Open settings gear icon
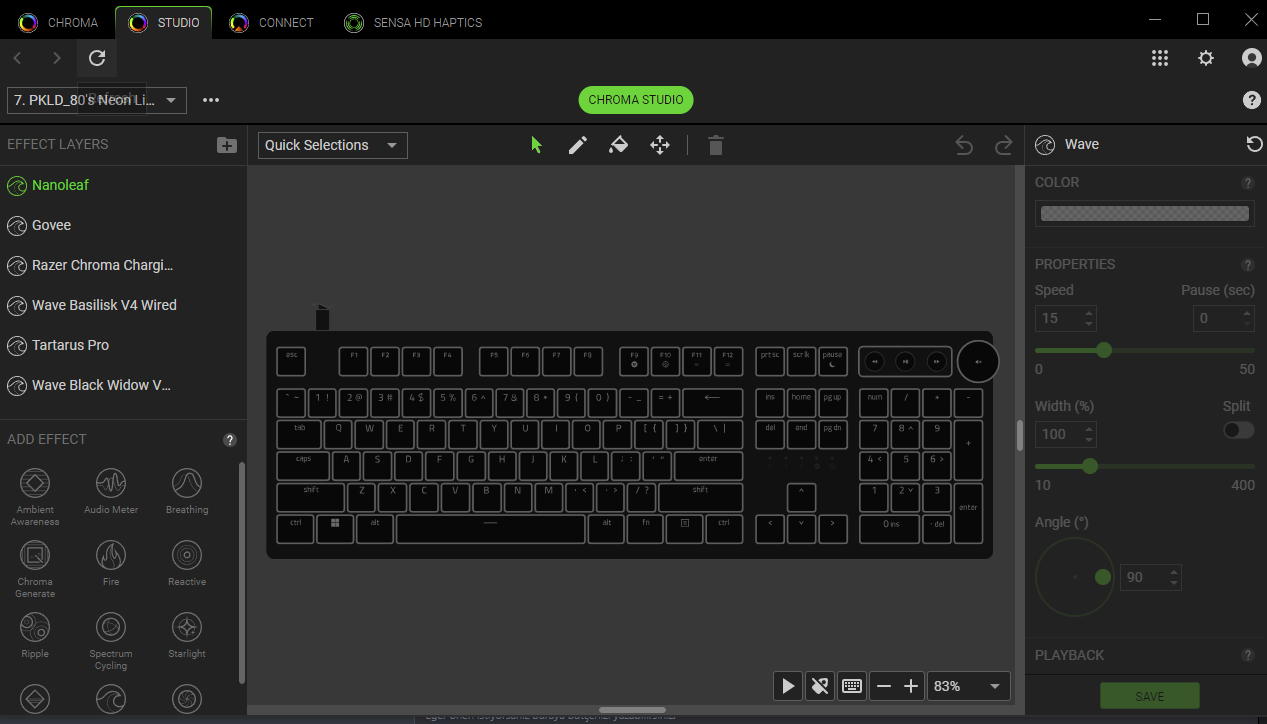 tap(1206, 58)
